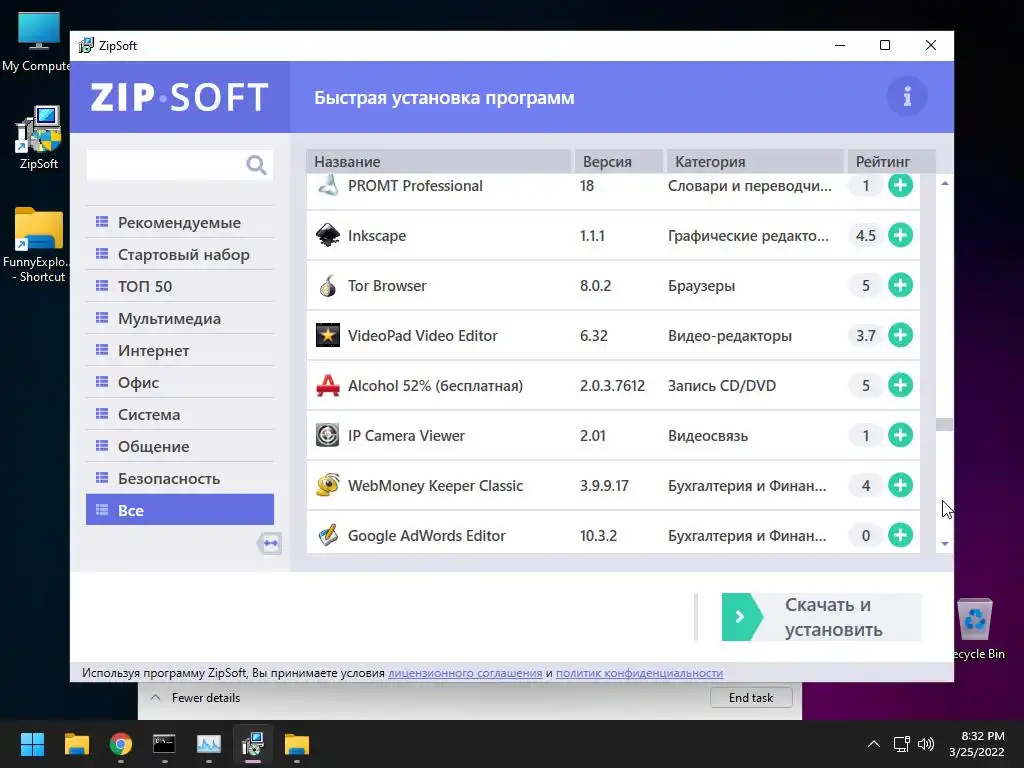Add Alcohol 52% with the plus button
The width and height of the screenshot is (1024, 768).
(900, 385)
